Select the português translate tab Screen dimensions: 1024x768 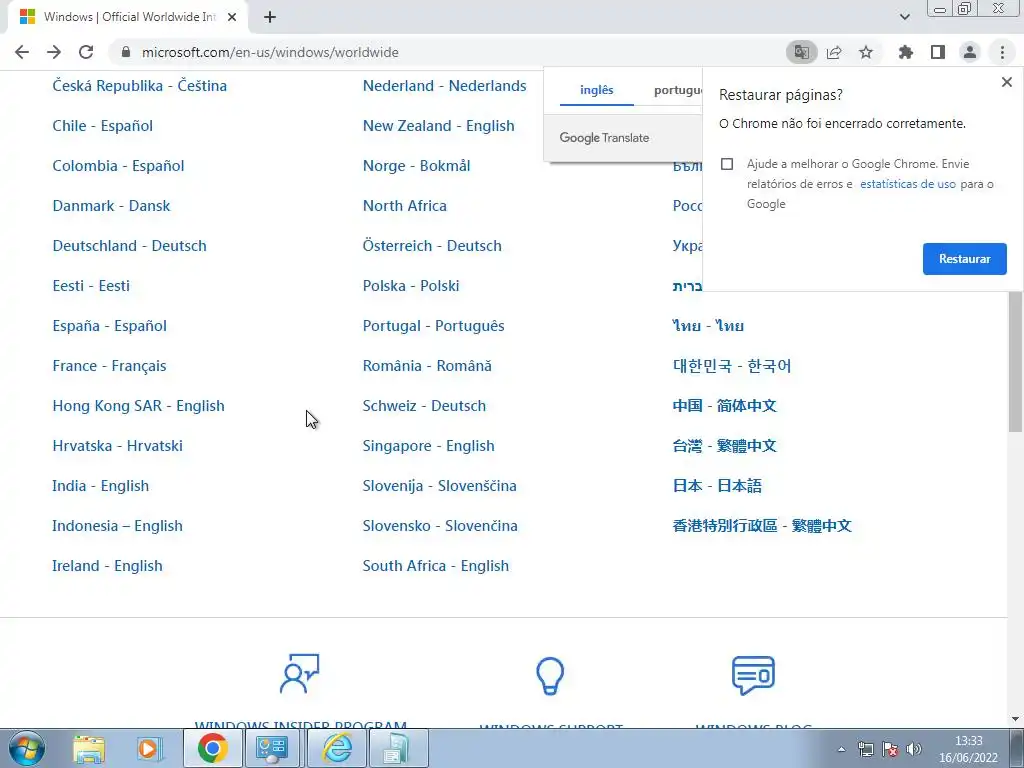pos(678,90)
